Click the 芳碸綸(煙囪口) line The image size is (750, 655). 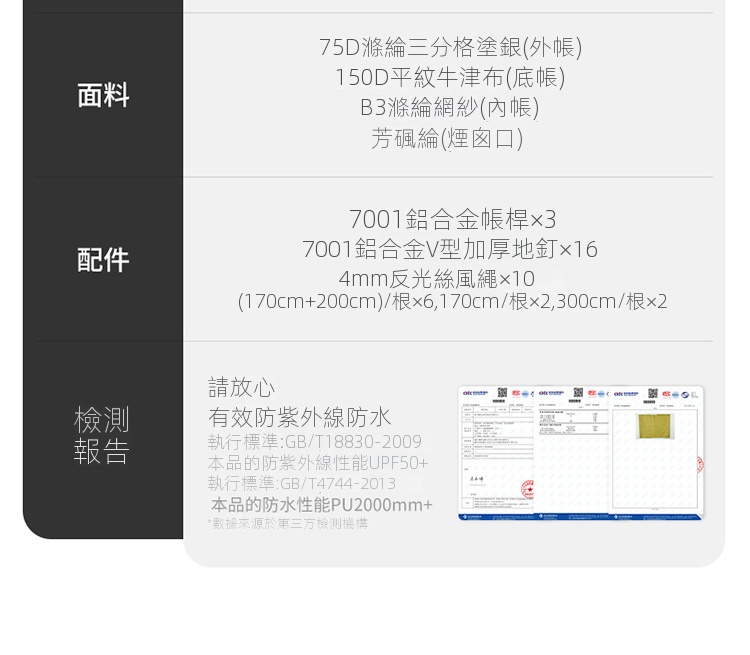tap(447, 138)
